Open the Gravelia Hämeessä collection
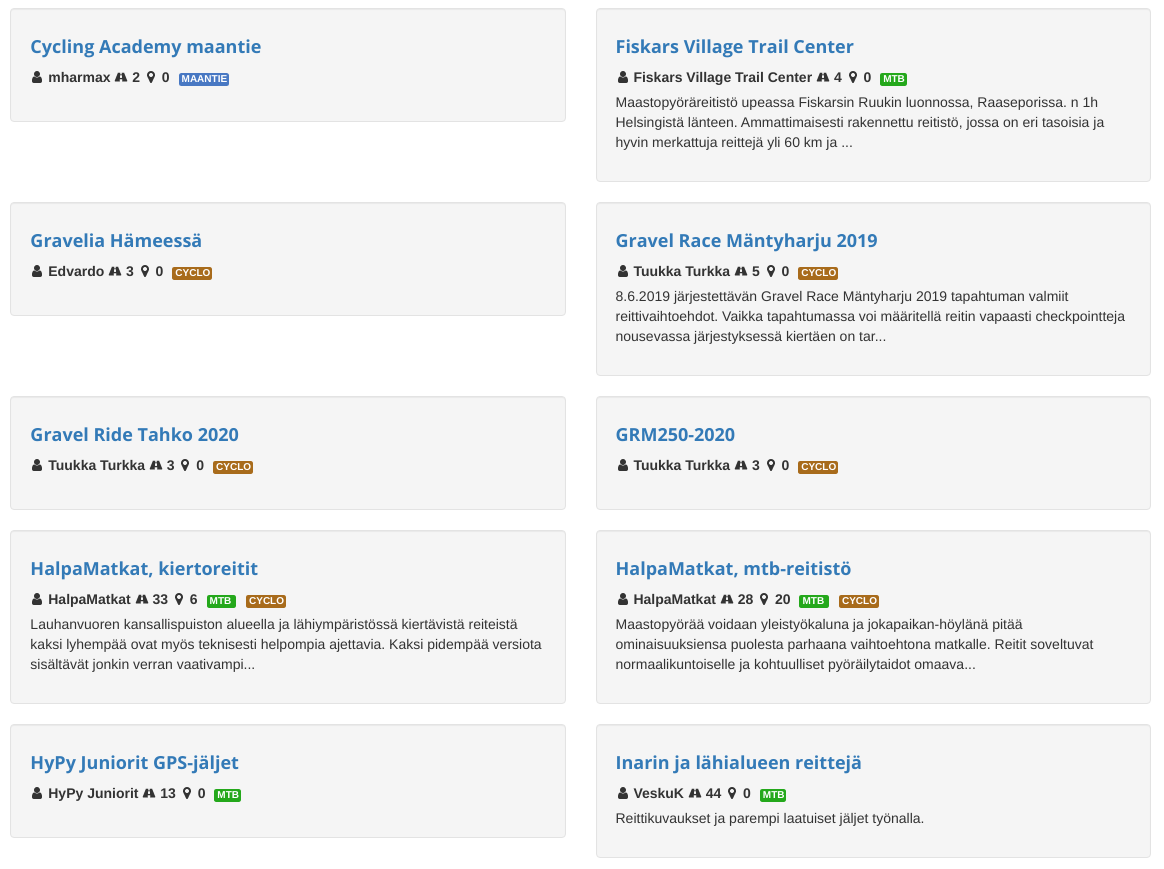The image size is (1164, 869). (116, 241)
